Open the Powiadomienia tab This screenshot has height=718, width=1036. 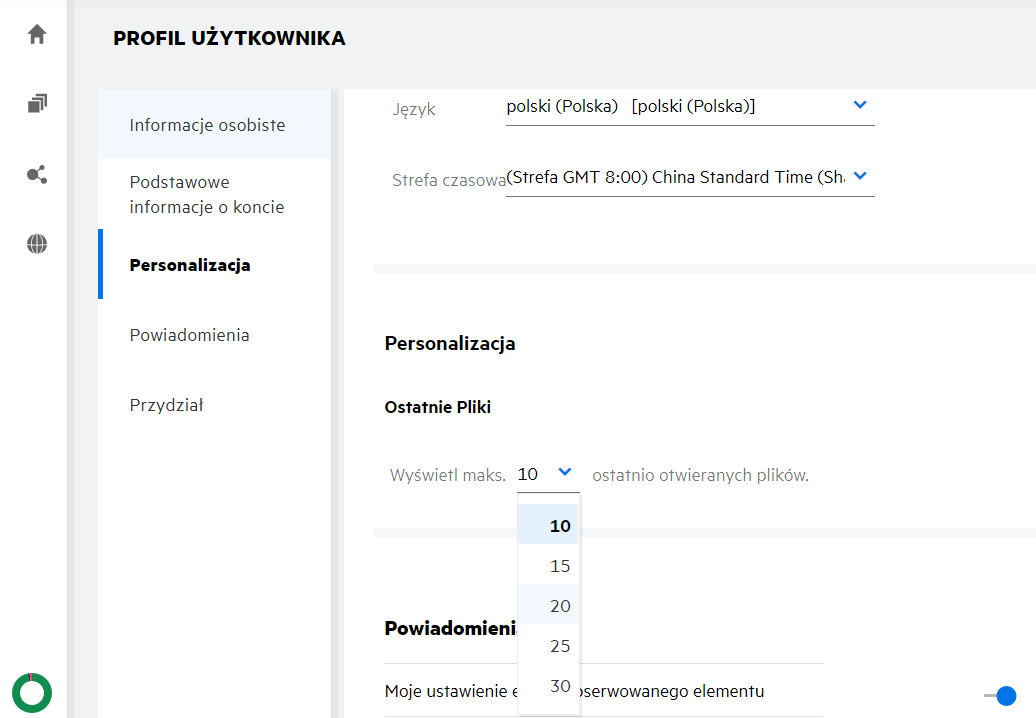tap(189, 335)
